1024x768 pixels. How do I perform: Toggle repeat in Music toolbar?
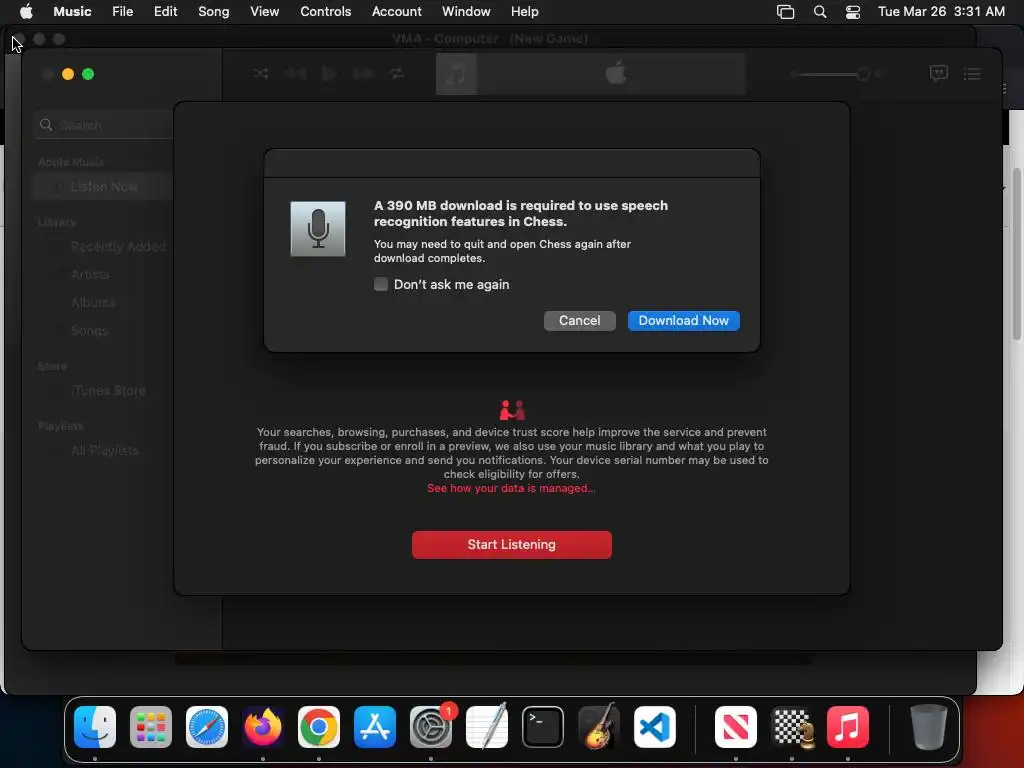[x=397, y=73]
